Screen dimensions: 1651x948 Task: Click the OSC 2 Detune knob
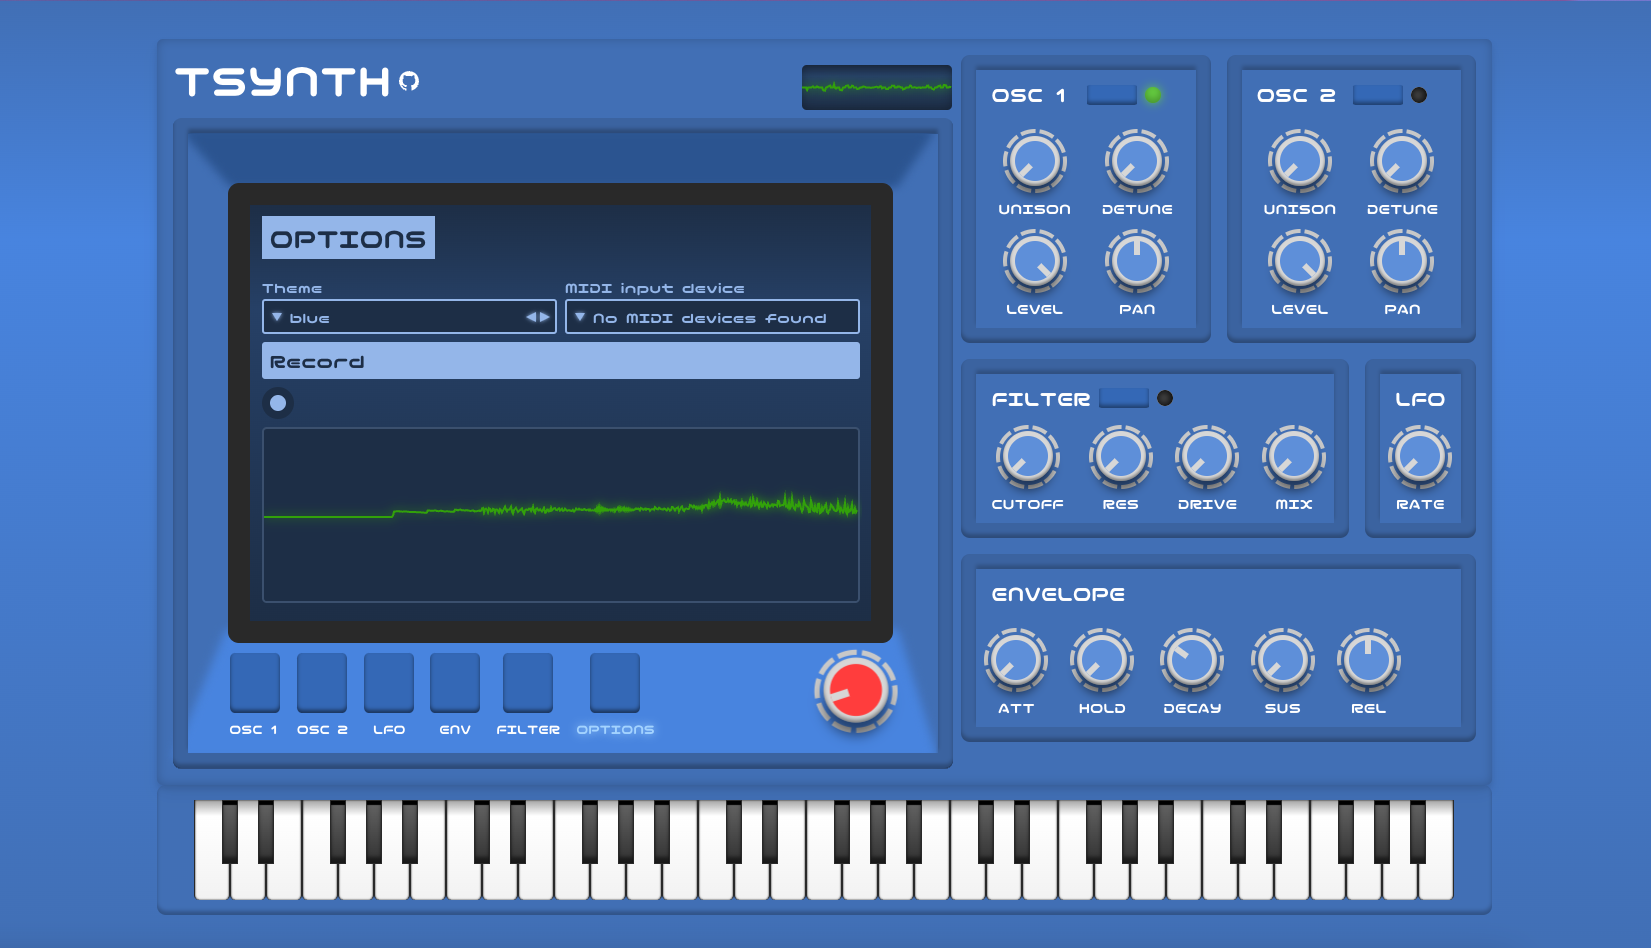(x=1402, y=161)
